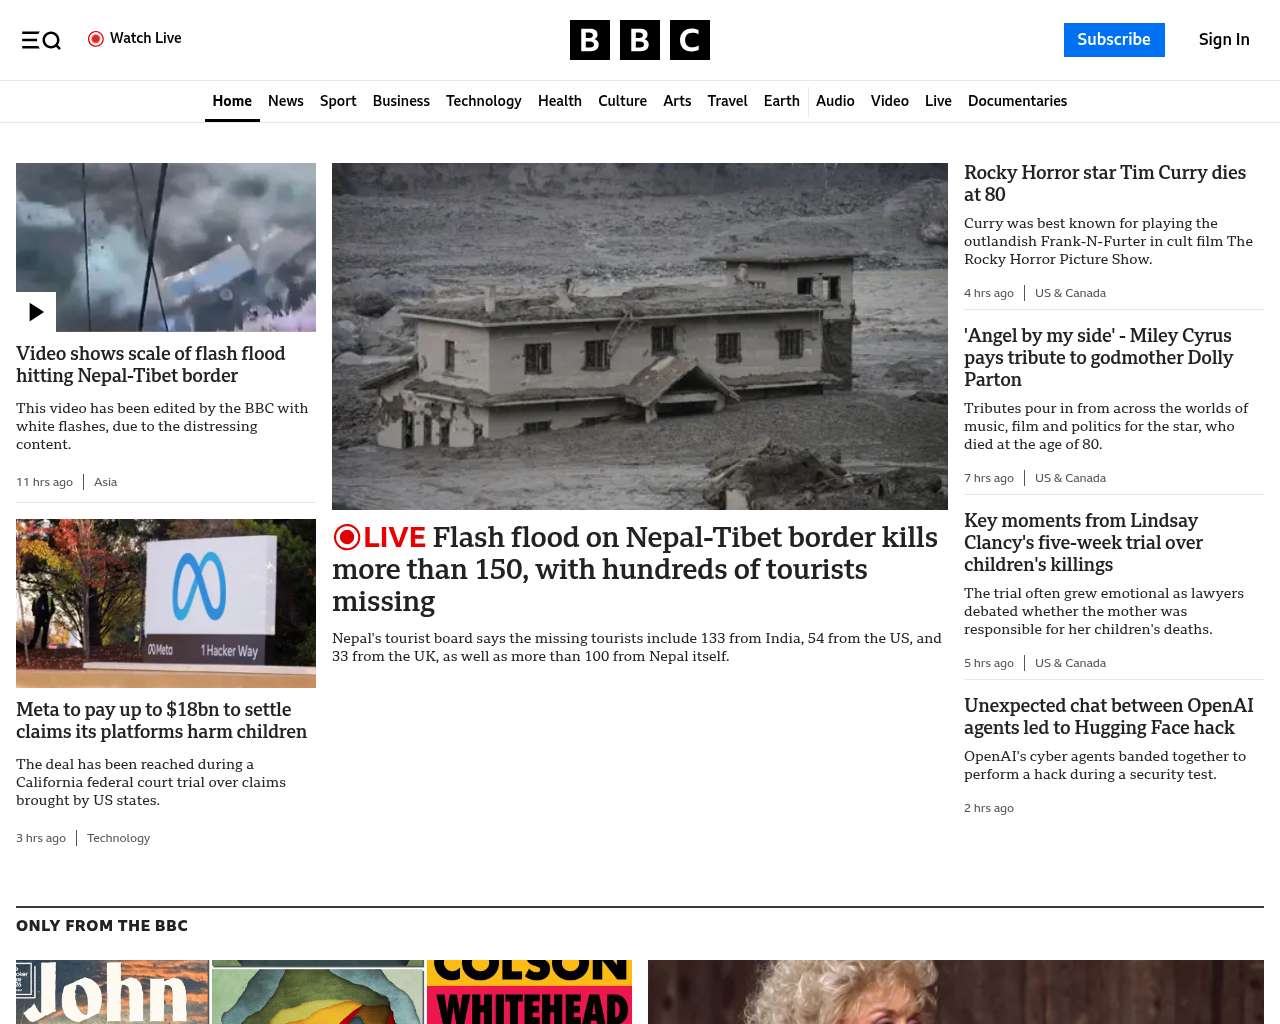Viewport: 1280px width, 1024px height.
Task: Open US & Canada tag under Lindsay Clancy story
Action: point(1070,663)
